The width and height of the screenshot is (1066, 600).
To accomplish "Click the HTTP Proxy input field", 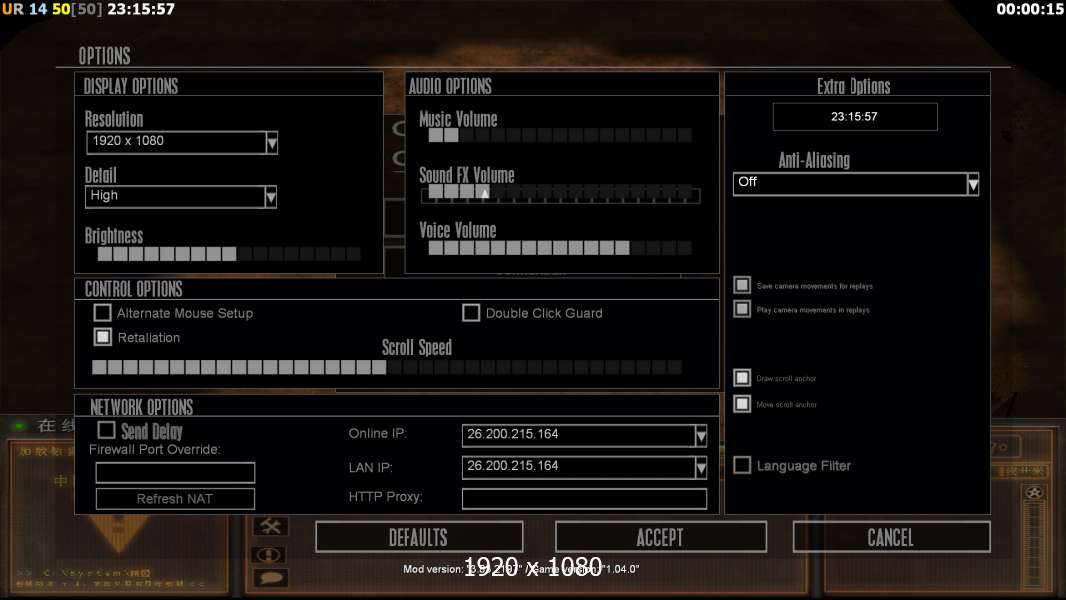I will point(585,499).
